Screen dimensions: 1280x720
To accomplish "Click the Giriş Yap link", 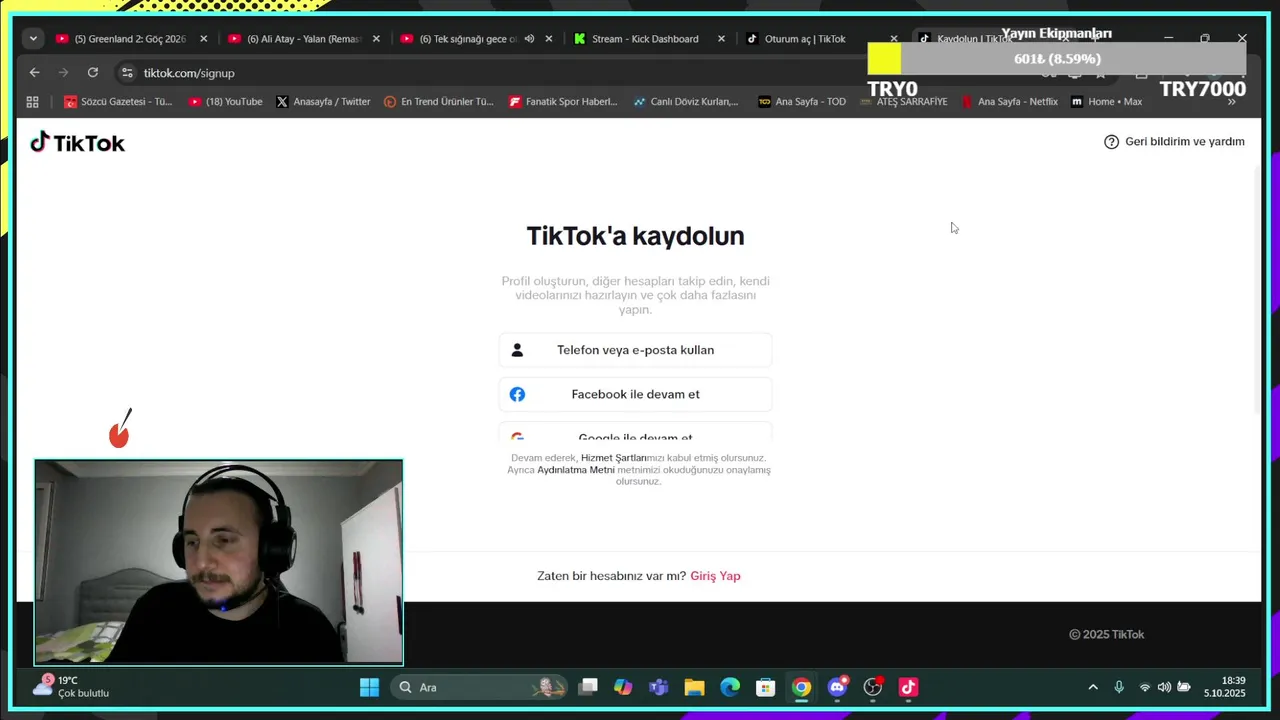I will [715, 576].
